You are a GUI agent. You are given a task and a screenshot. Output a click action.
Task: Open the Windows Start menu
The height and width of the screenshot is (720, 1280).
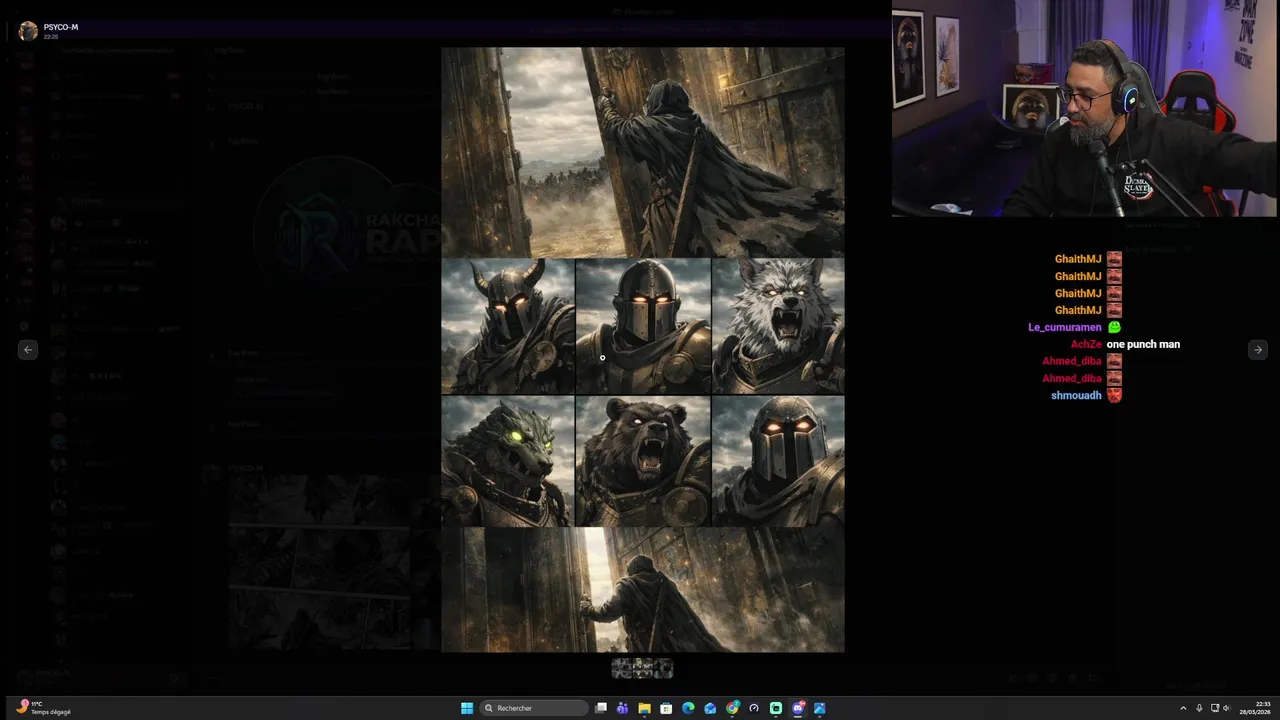pyautogui.click(x=467, y=708)
